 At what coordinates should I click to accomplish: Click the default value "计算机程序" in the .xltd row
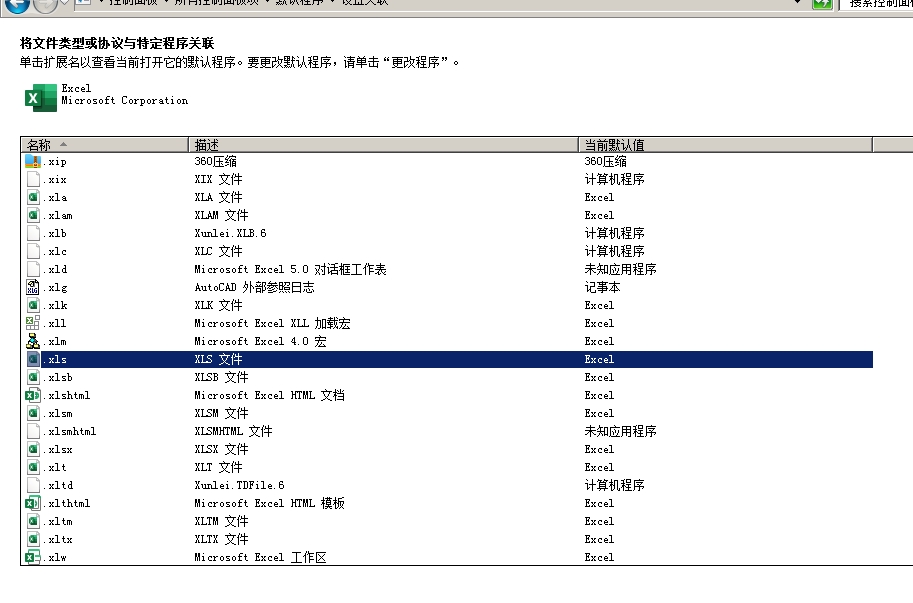[615, 485]
